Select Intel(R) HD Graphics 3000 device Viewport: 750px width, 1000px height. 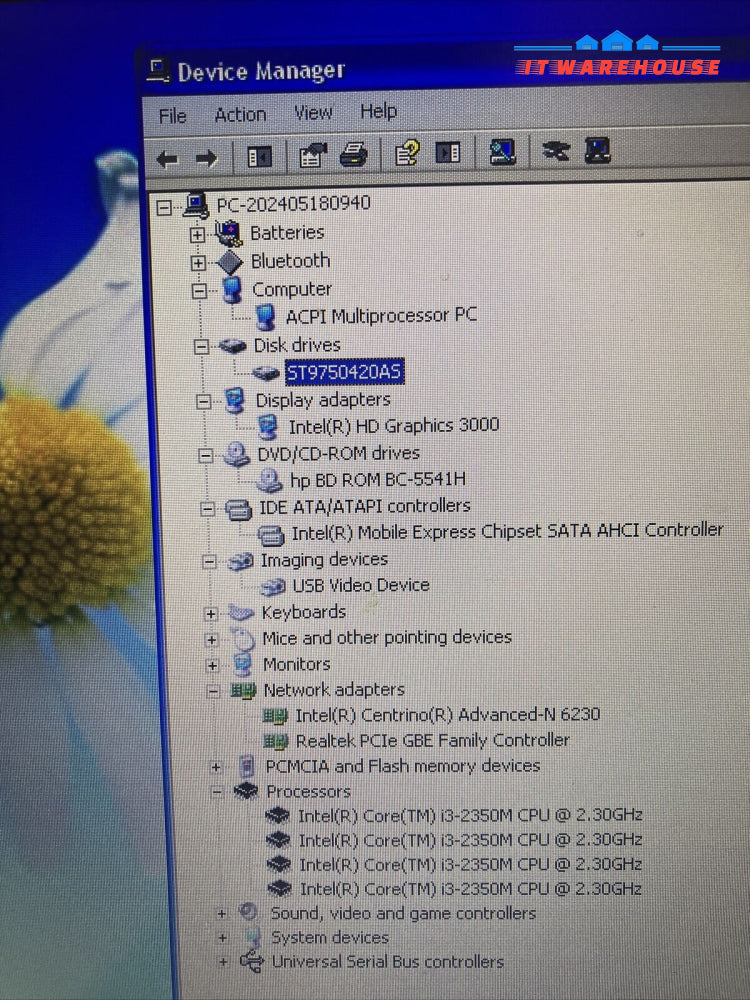[x=393, y=426]
